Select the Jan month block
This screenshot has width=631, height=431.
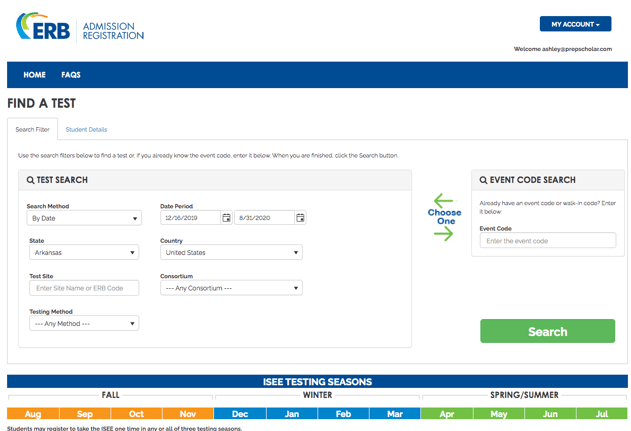tap(292, 414)
